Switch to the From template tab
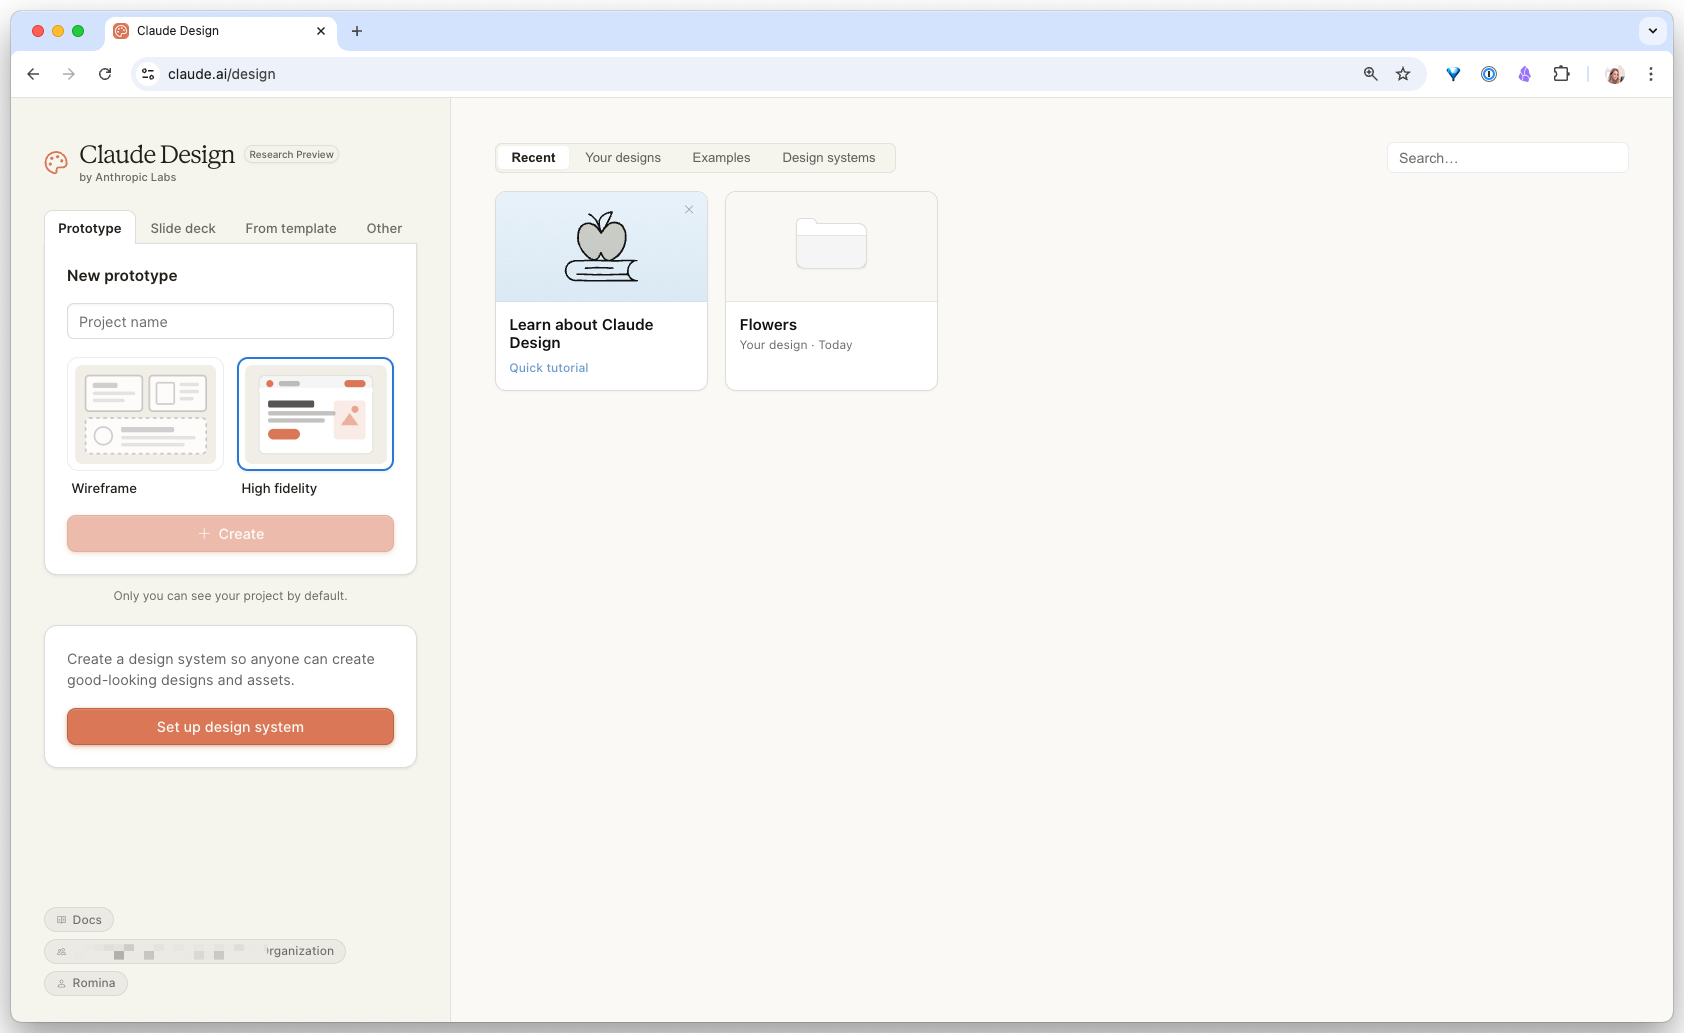Screen dimensions: 1684x1033 click(291, 228)
